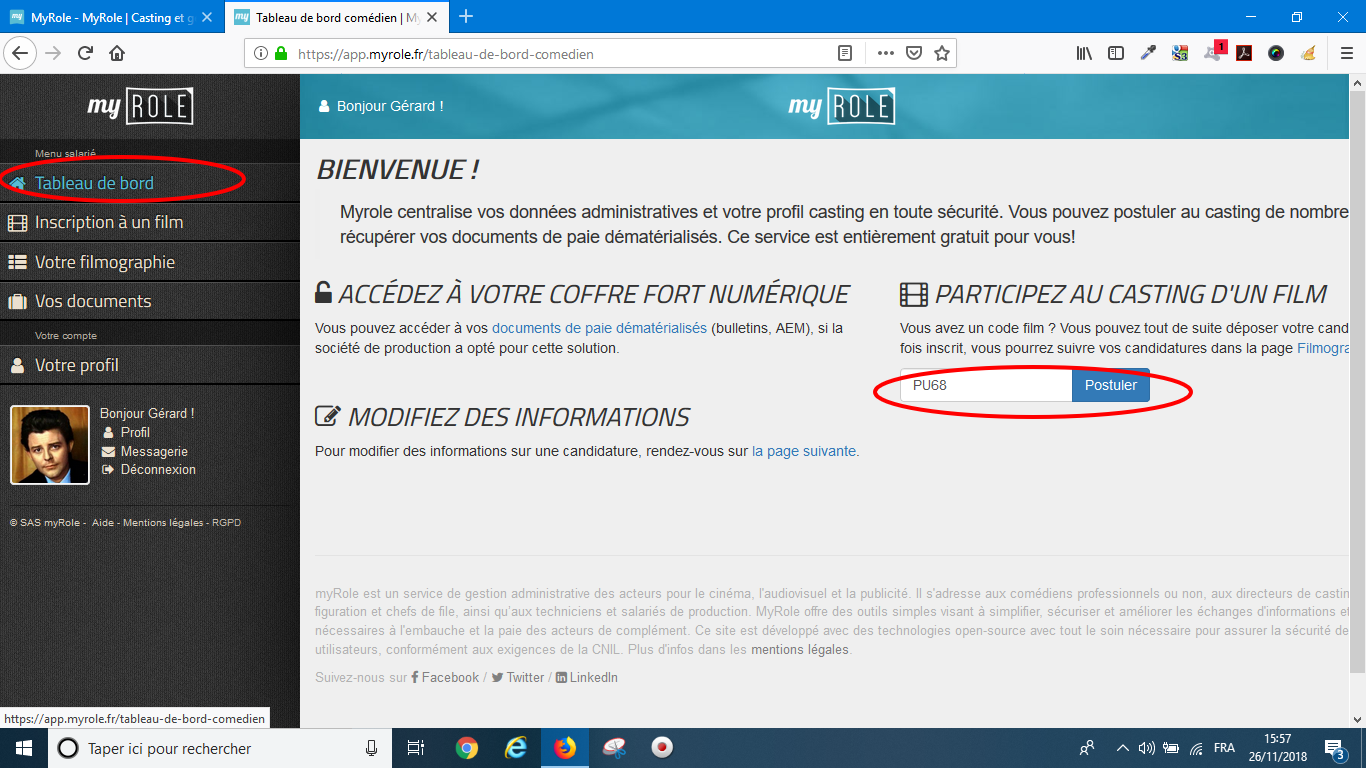Visit the Facebook page link

click(x=445, y=678)
